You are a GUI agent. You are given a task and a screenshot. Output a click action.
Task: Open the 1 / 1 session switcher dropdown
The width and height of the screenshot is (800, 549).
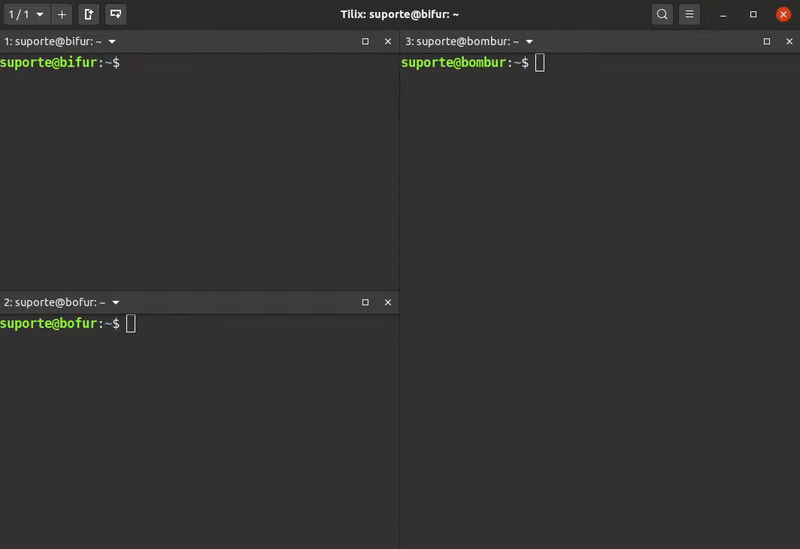tap(26, 14)
